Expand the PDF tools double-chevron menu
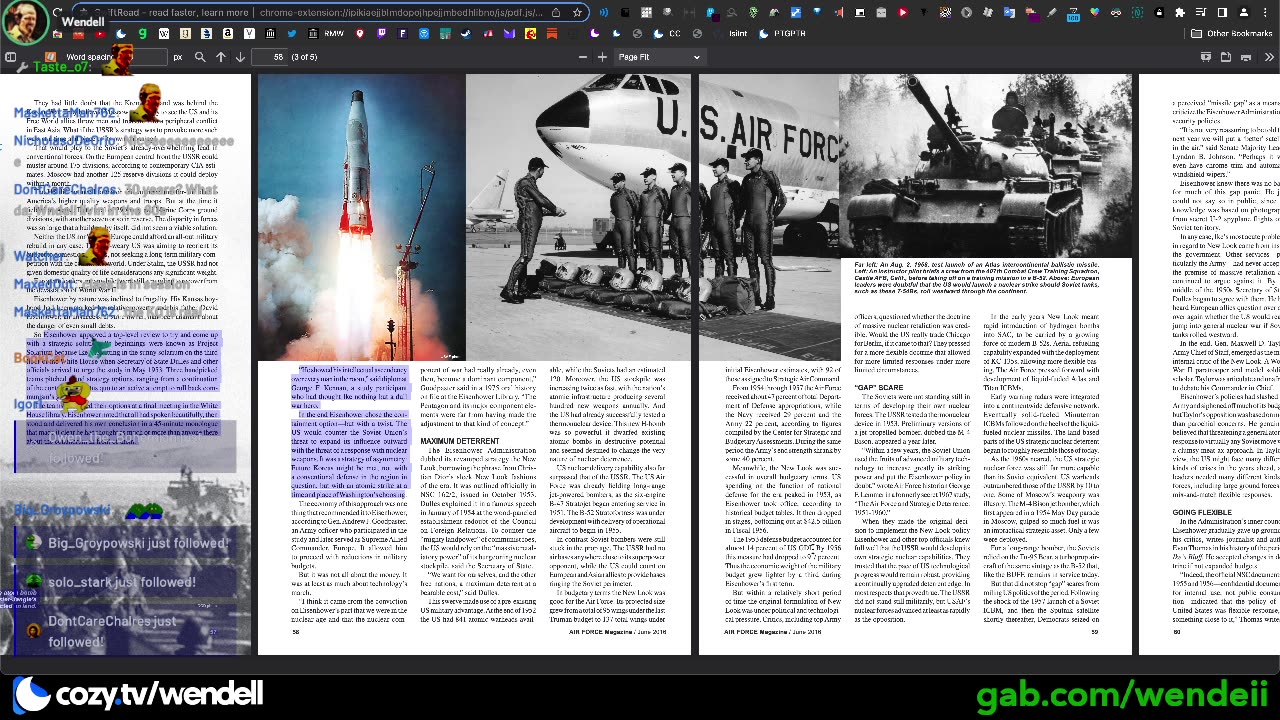 [x=1268, y=57]
